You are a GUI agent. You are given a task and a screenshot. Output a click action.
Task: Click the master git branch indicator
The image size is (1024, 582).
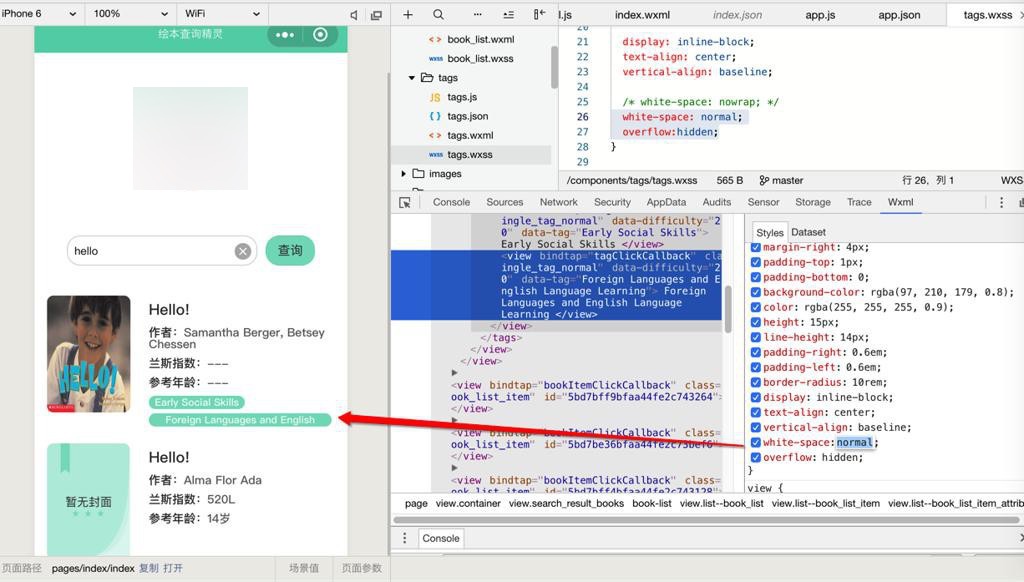[x=781, y=180]
